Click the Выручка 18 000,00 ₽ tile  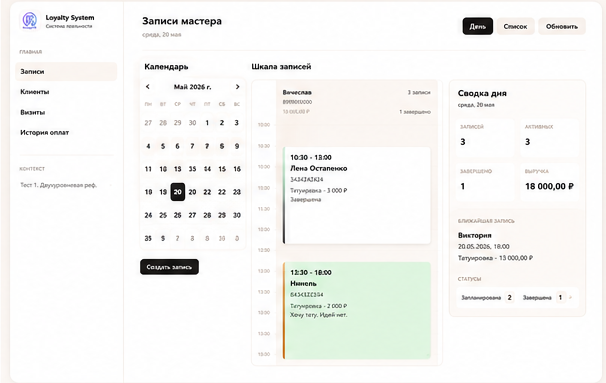click(550, 182)
